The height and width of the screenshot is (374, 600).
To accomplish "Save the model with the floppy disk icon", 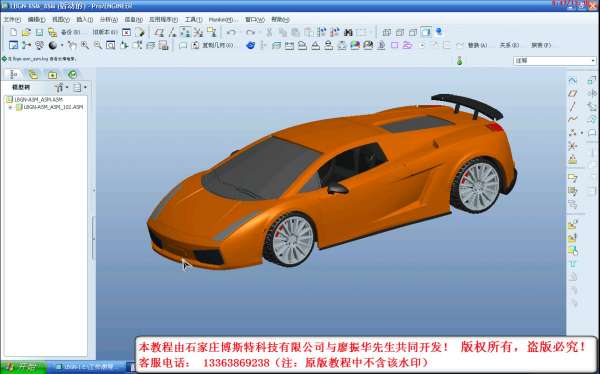I will point(39,32).
